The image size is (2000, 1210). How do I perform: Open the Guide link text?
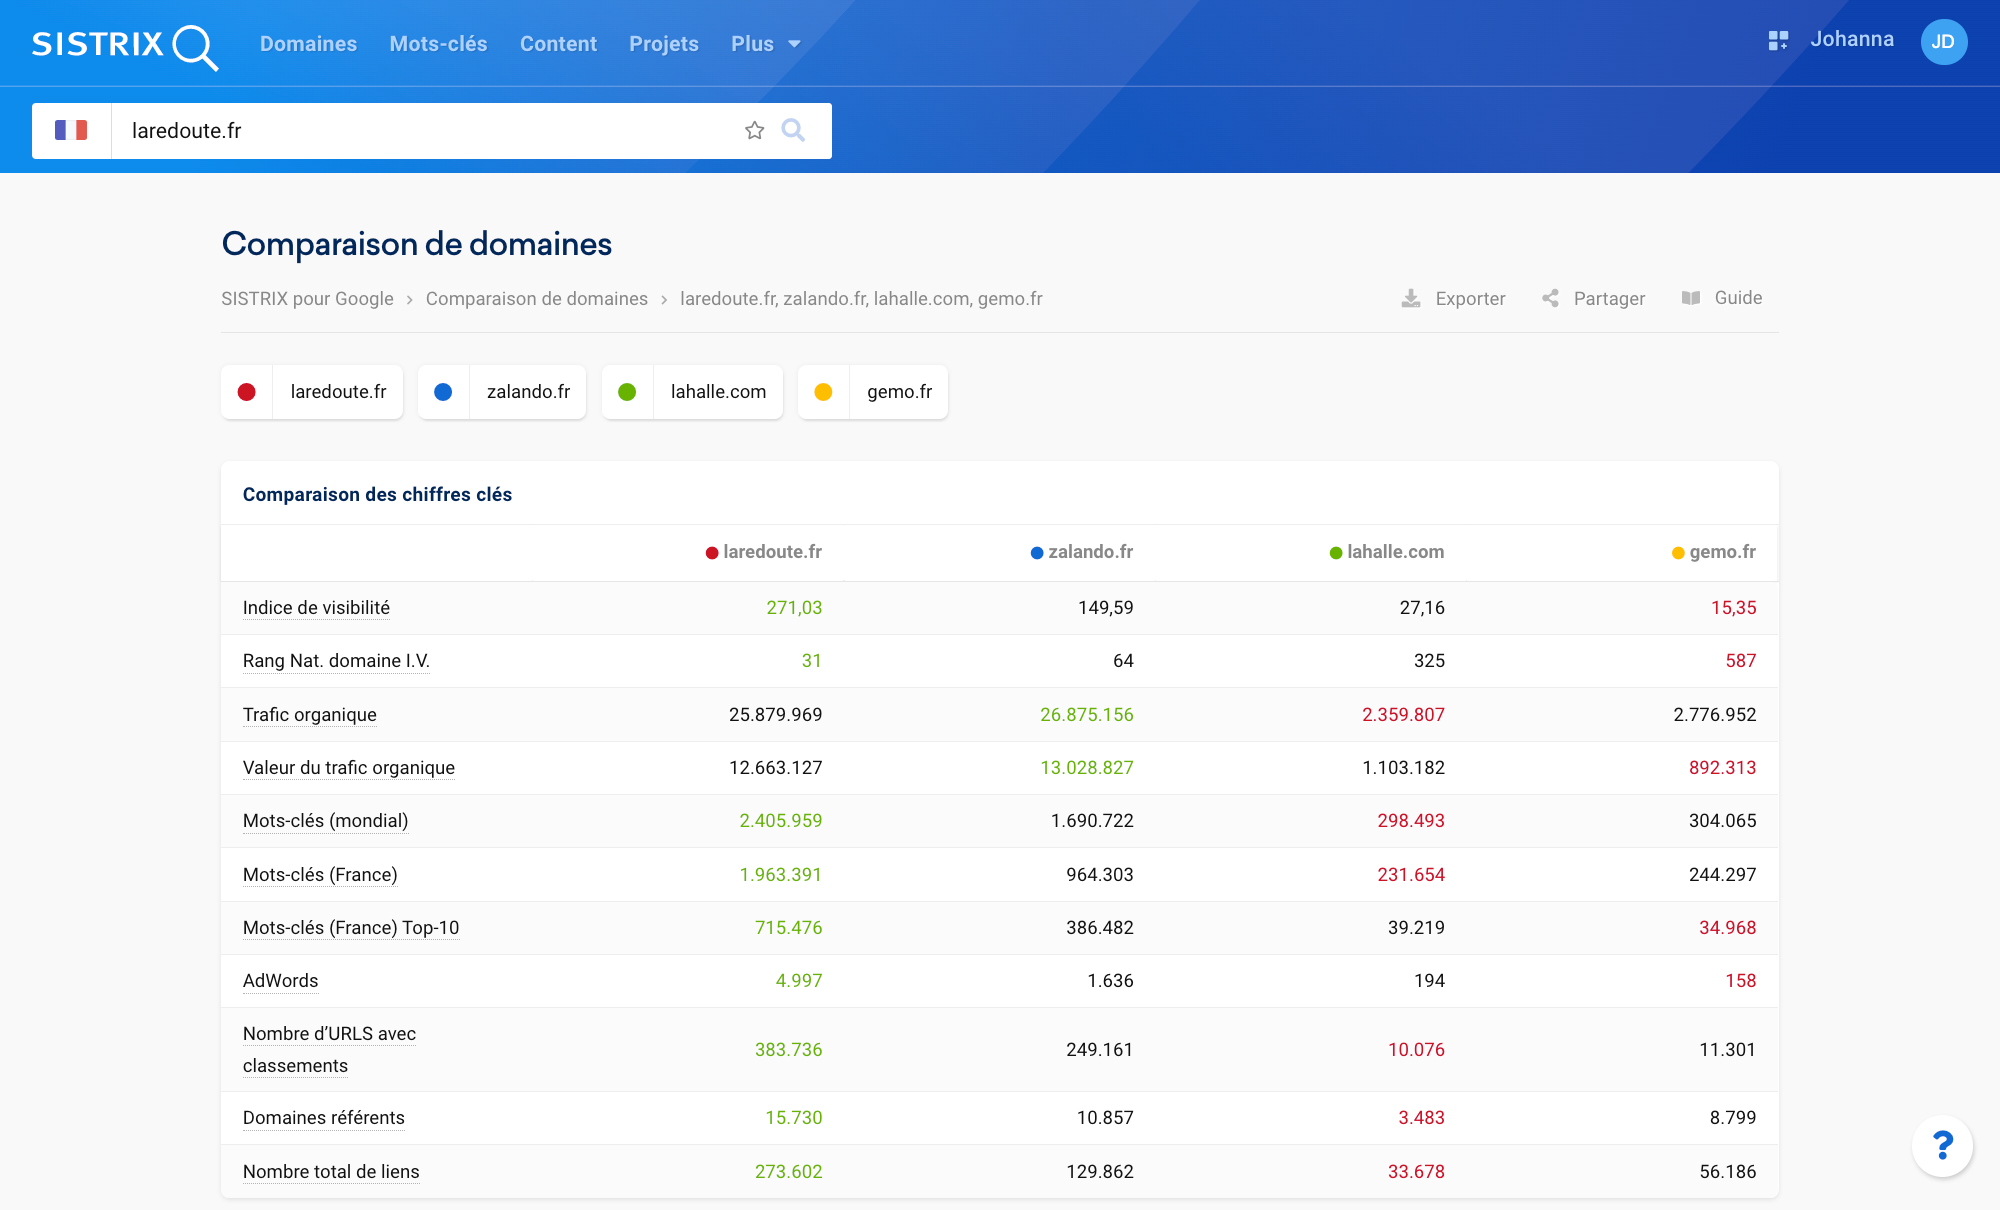(1738, 298)
